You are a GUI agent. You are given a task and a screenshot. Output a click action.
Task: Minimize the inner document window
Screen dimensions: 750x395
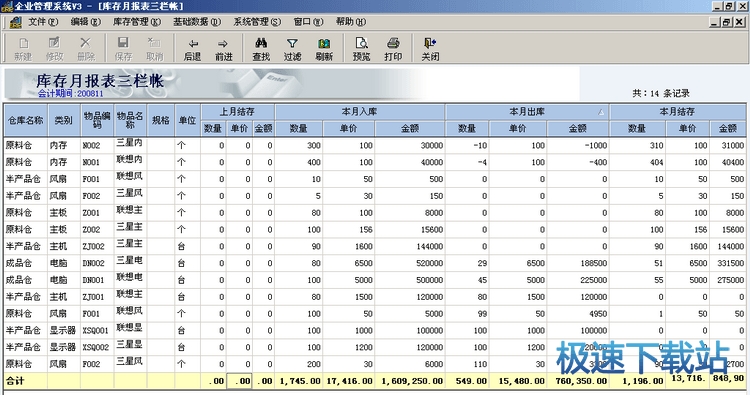[x=715, y=22]
